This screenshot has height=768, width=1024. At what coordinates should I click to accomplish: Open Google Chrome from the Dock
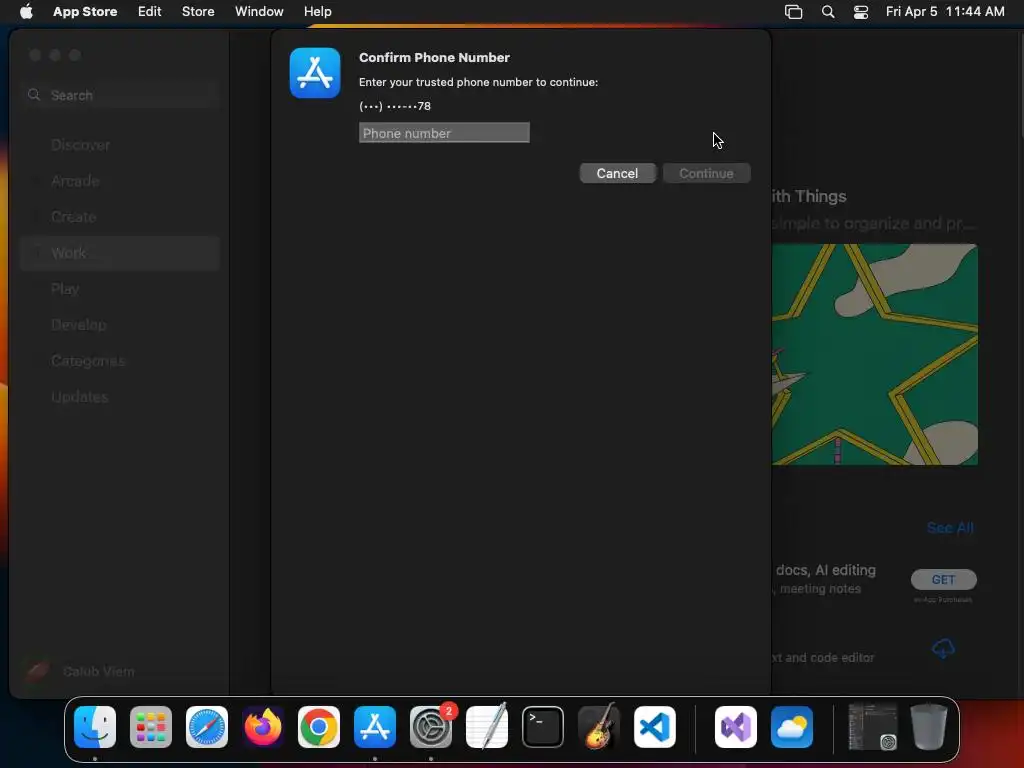319,727
